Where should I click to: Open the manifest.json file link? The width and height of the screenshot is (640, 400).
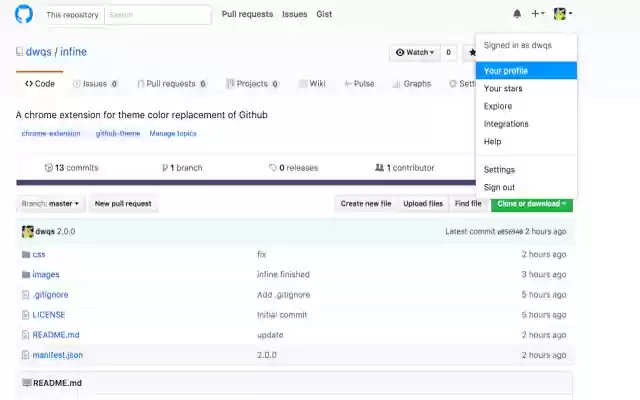coord(58,355)
